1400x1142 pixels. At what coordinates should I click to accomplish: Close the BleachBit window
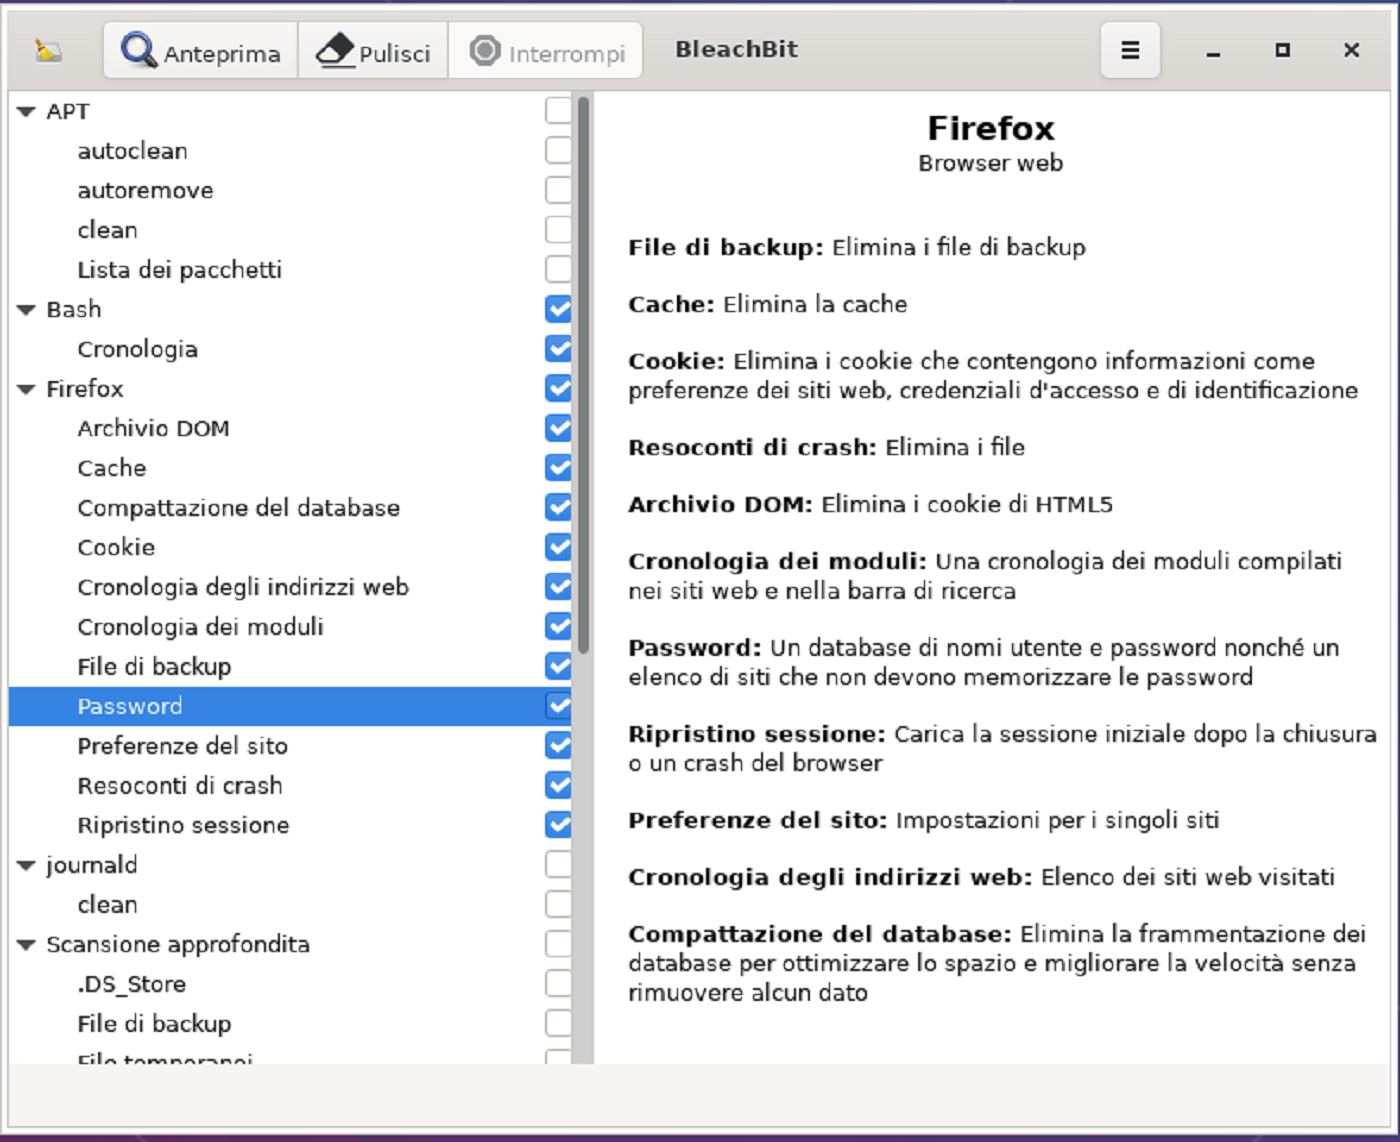1351,50
